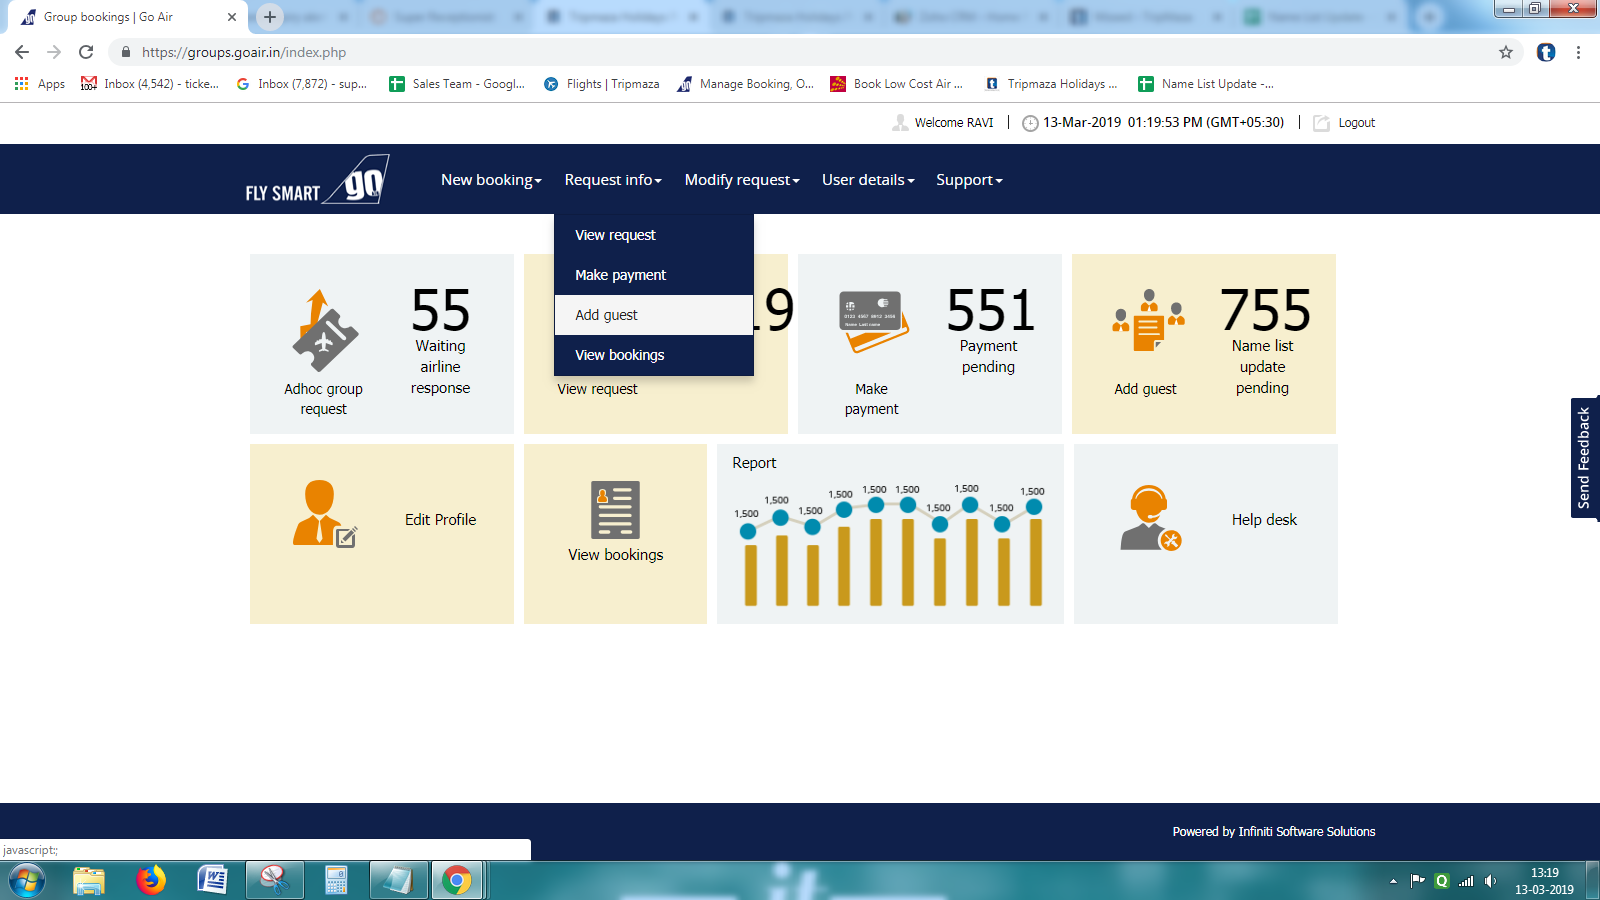Image resolution: width=1600 pixels, height=900 pixels.
Task: Close the Group bookings | Go Air tab
Action: tap(232, 17)
